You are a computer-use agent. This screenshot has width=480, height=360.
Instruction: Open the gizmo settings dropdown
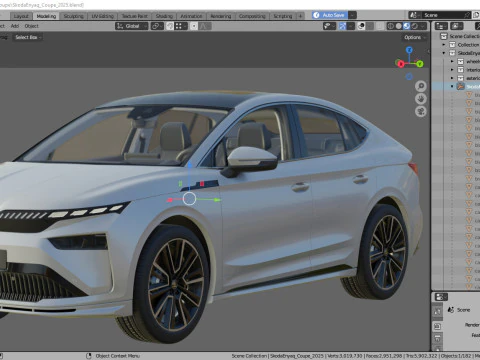tap(351, 26)
